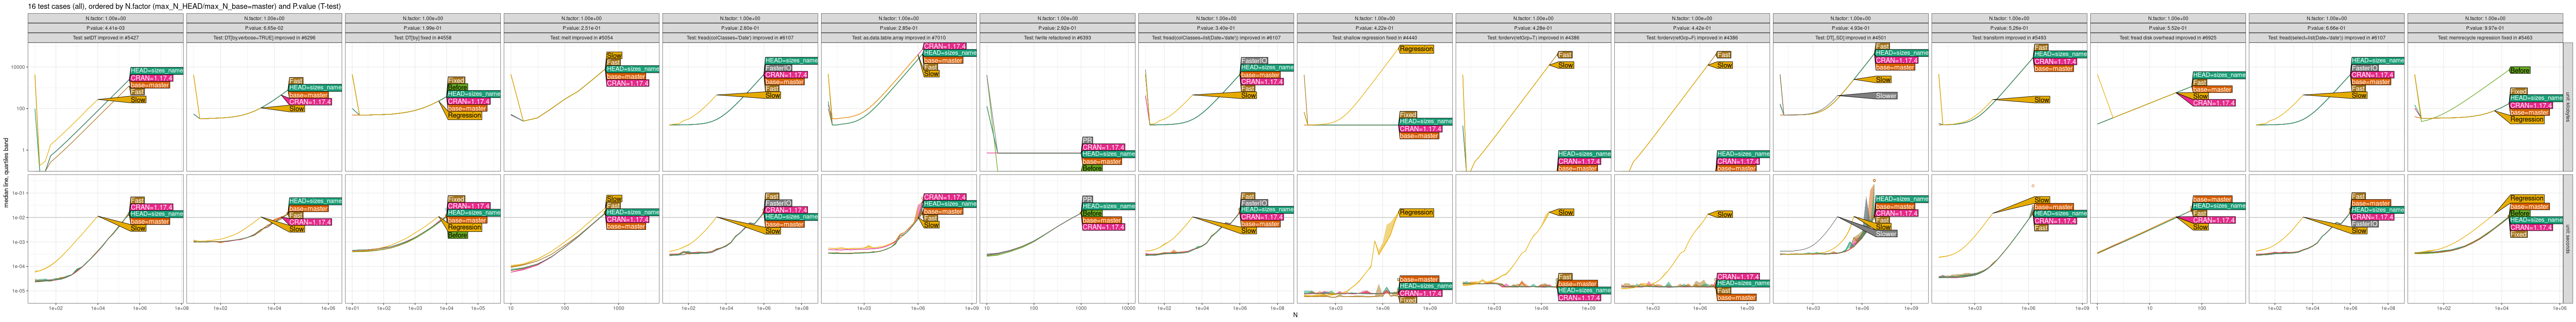Click the 'fwrite refactored in #6393' facet header
This screenshot has width=2576, height=322.
(1057, 38)
